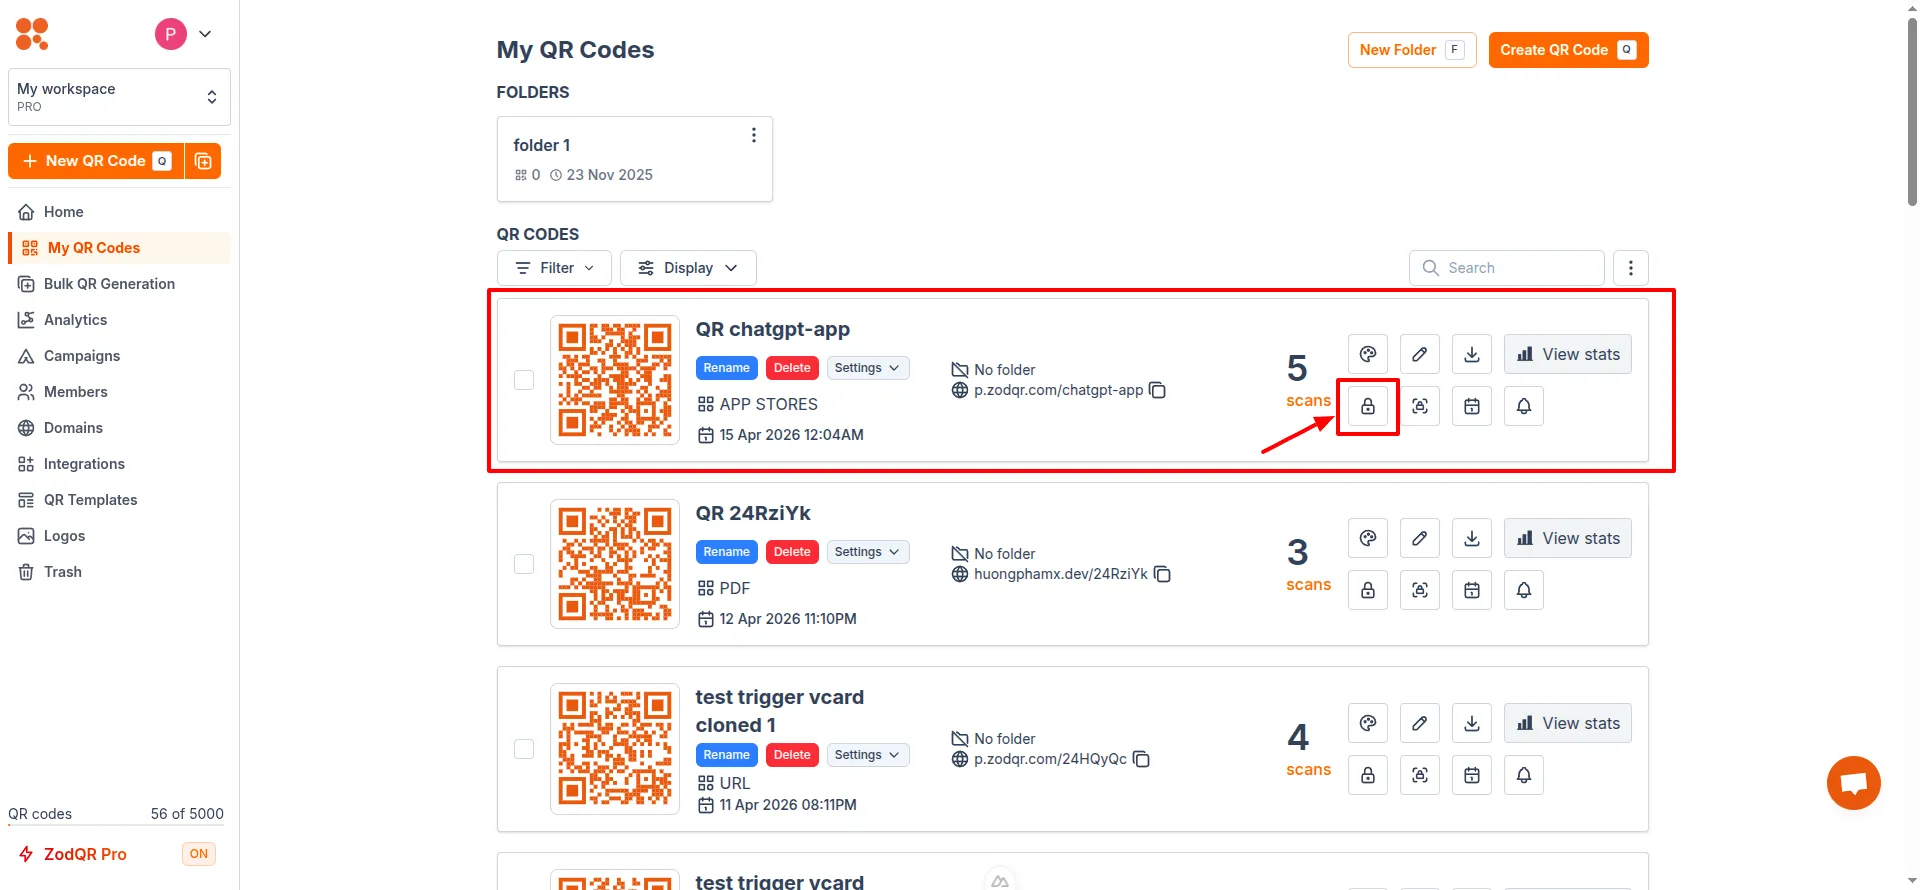Click the pencil edit icon for QR 24RziYk
The height and width of the screenshot is (890, 1920).
[1420, 538]
